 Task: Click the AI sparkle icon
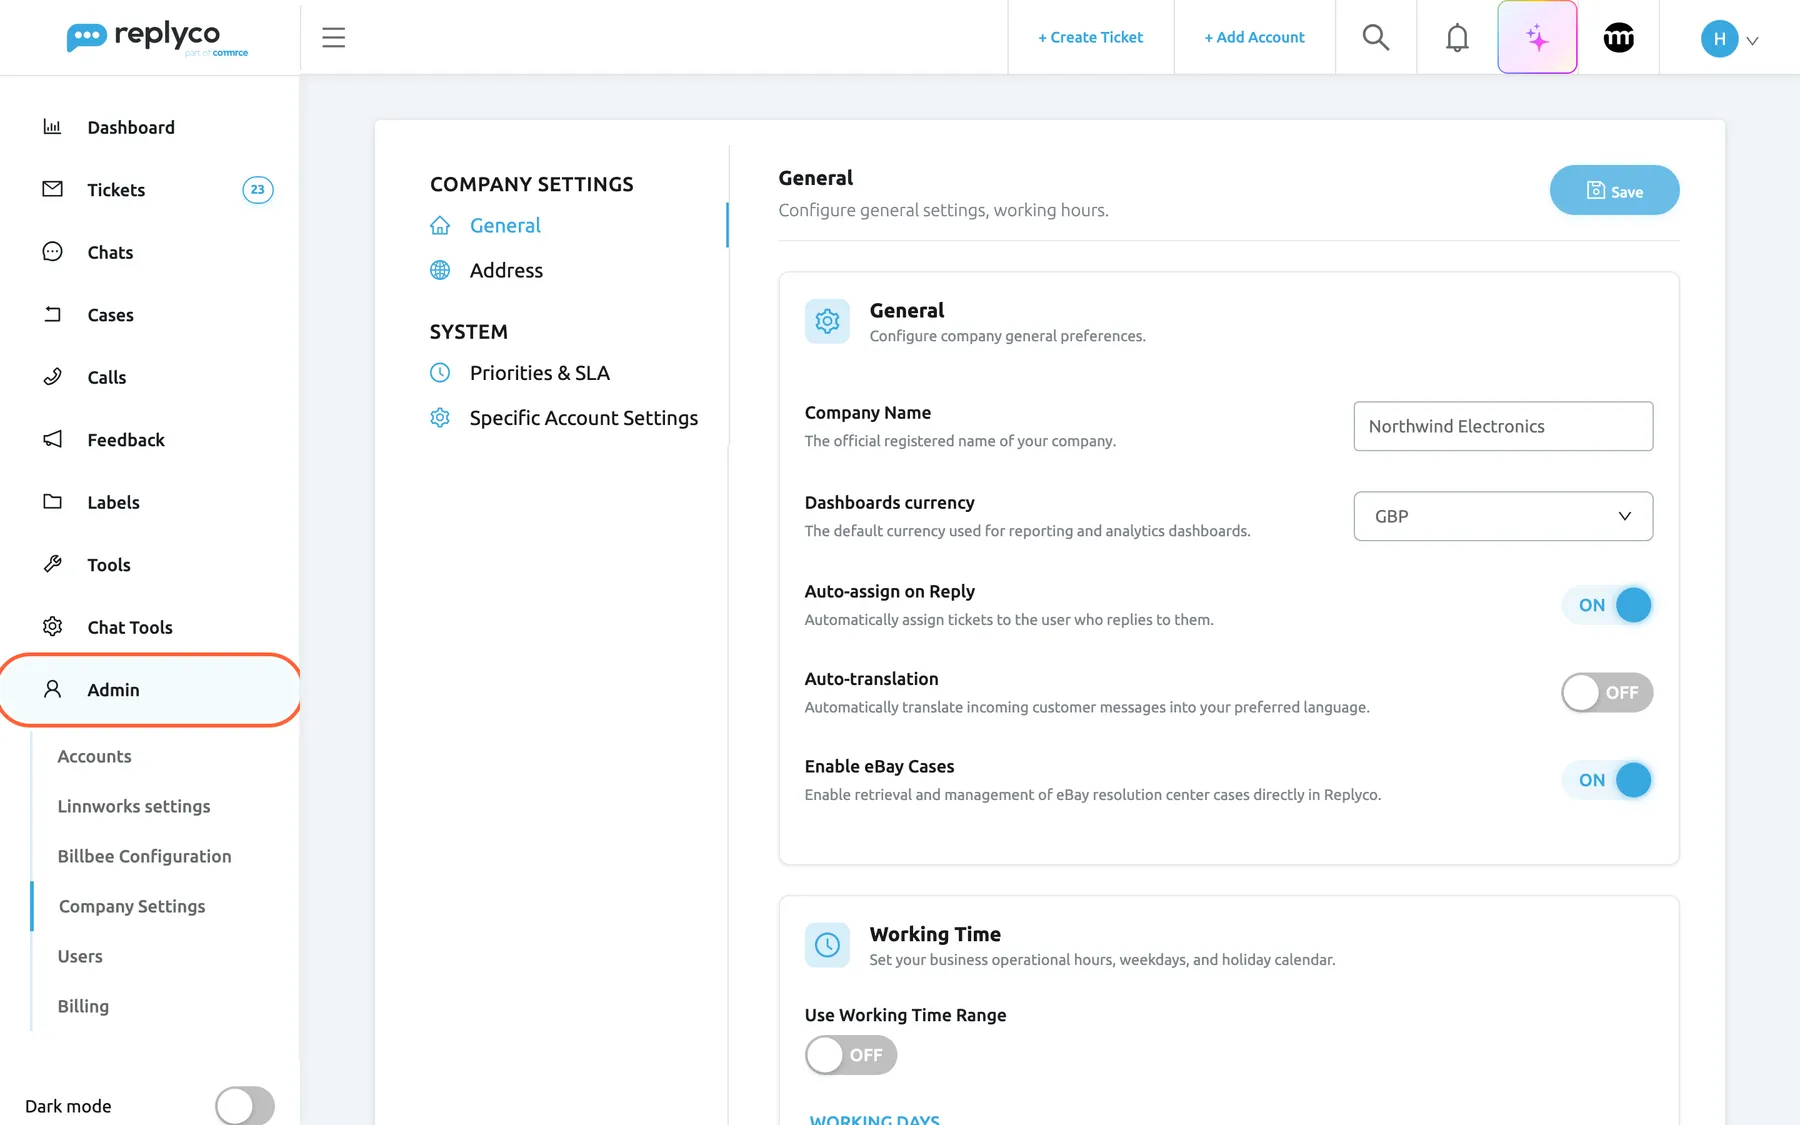(1537, 38)
